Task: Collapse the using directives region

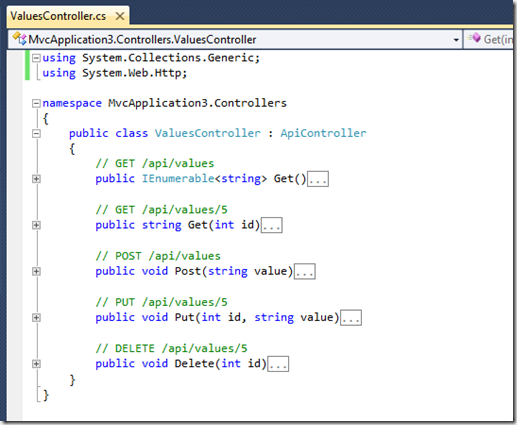Action: pos(36,58)
